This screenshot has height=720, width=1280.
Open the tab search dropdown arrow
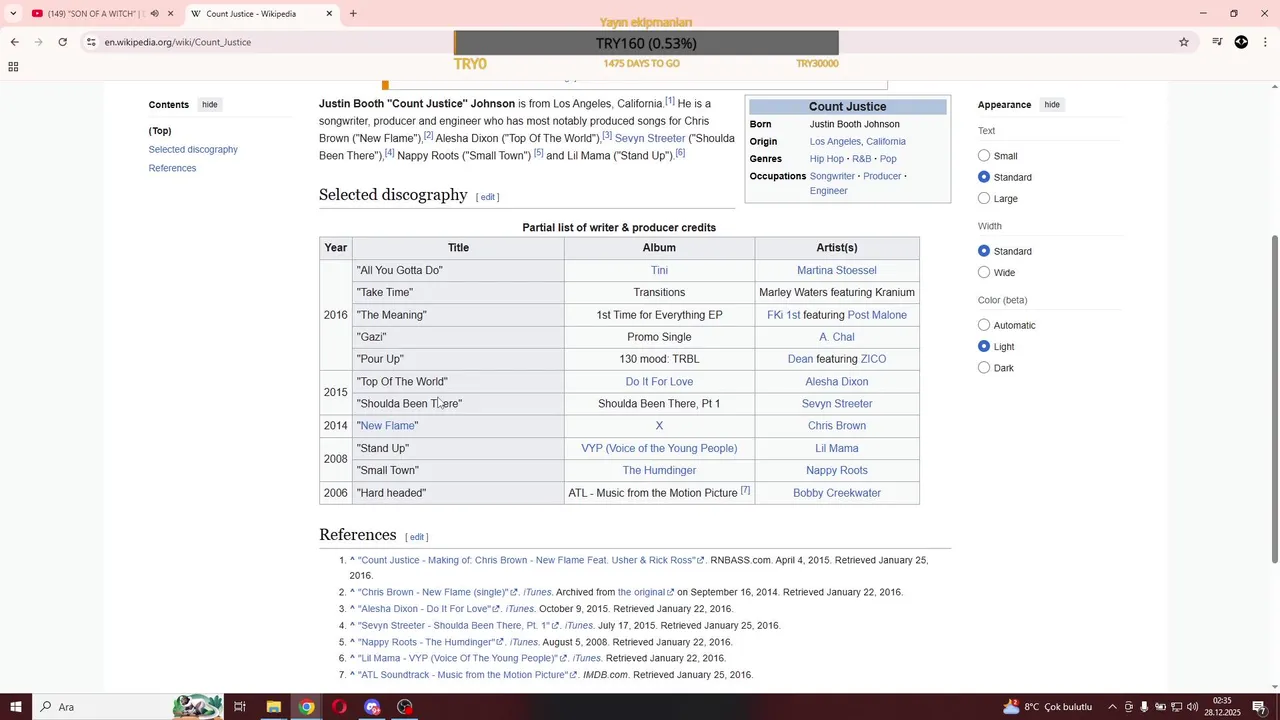13,14
